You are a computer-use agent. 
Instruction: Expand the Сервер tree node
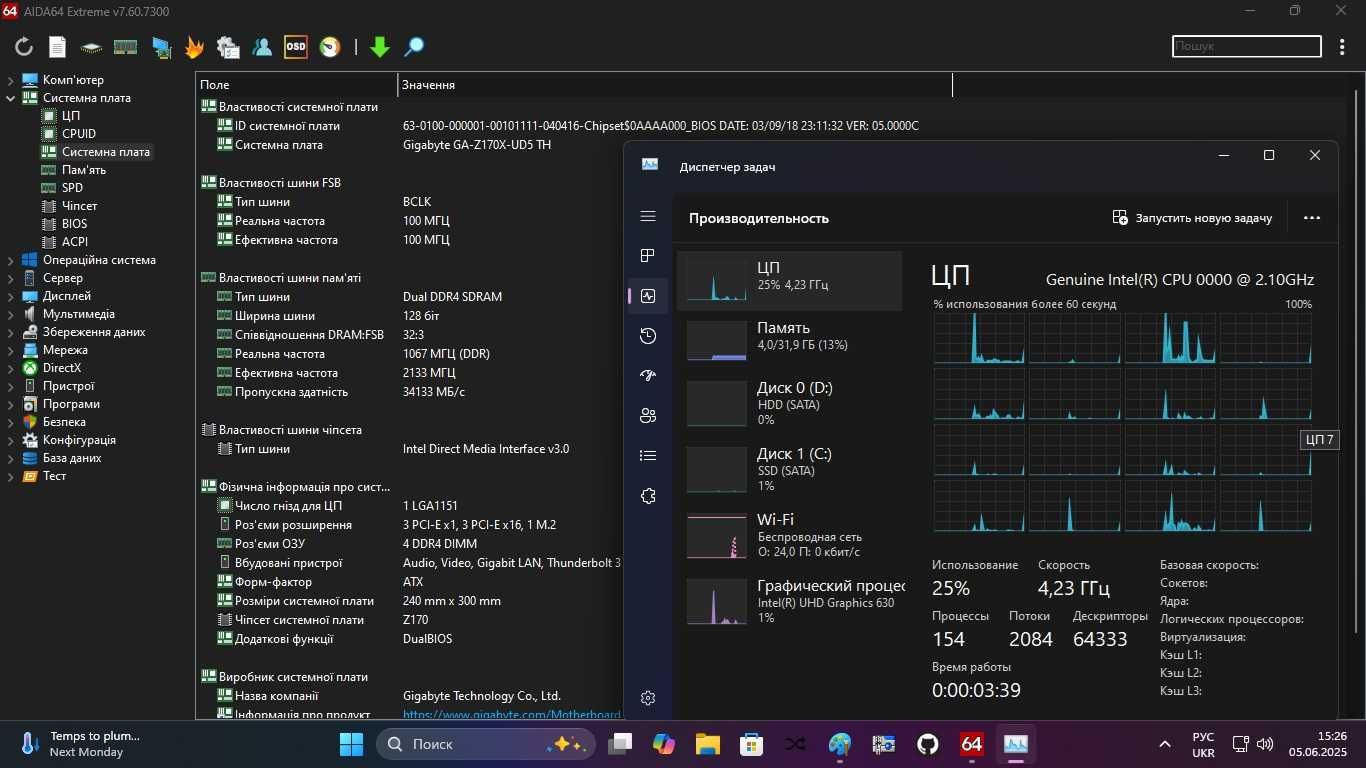[11, 278]
